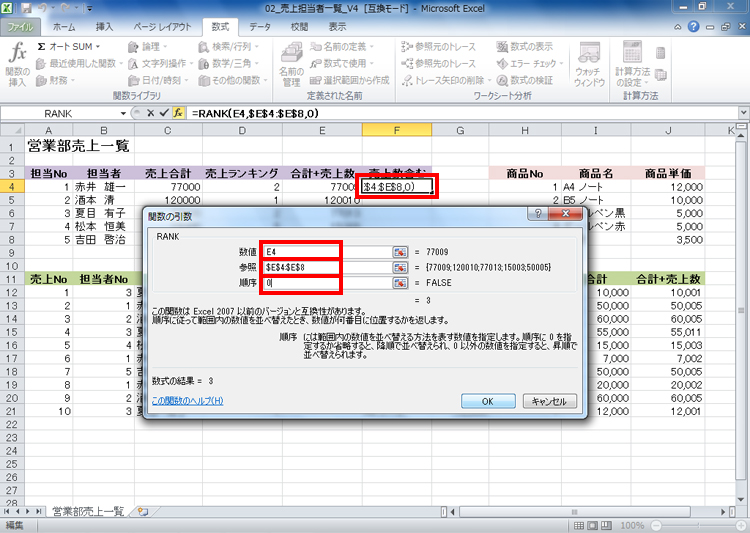Image resolution: width=750 pixels, height=533 pixels.
Task: Minimize the ribbon with the caret icon
Action: [678, 27]
